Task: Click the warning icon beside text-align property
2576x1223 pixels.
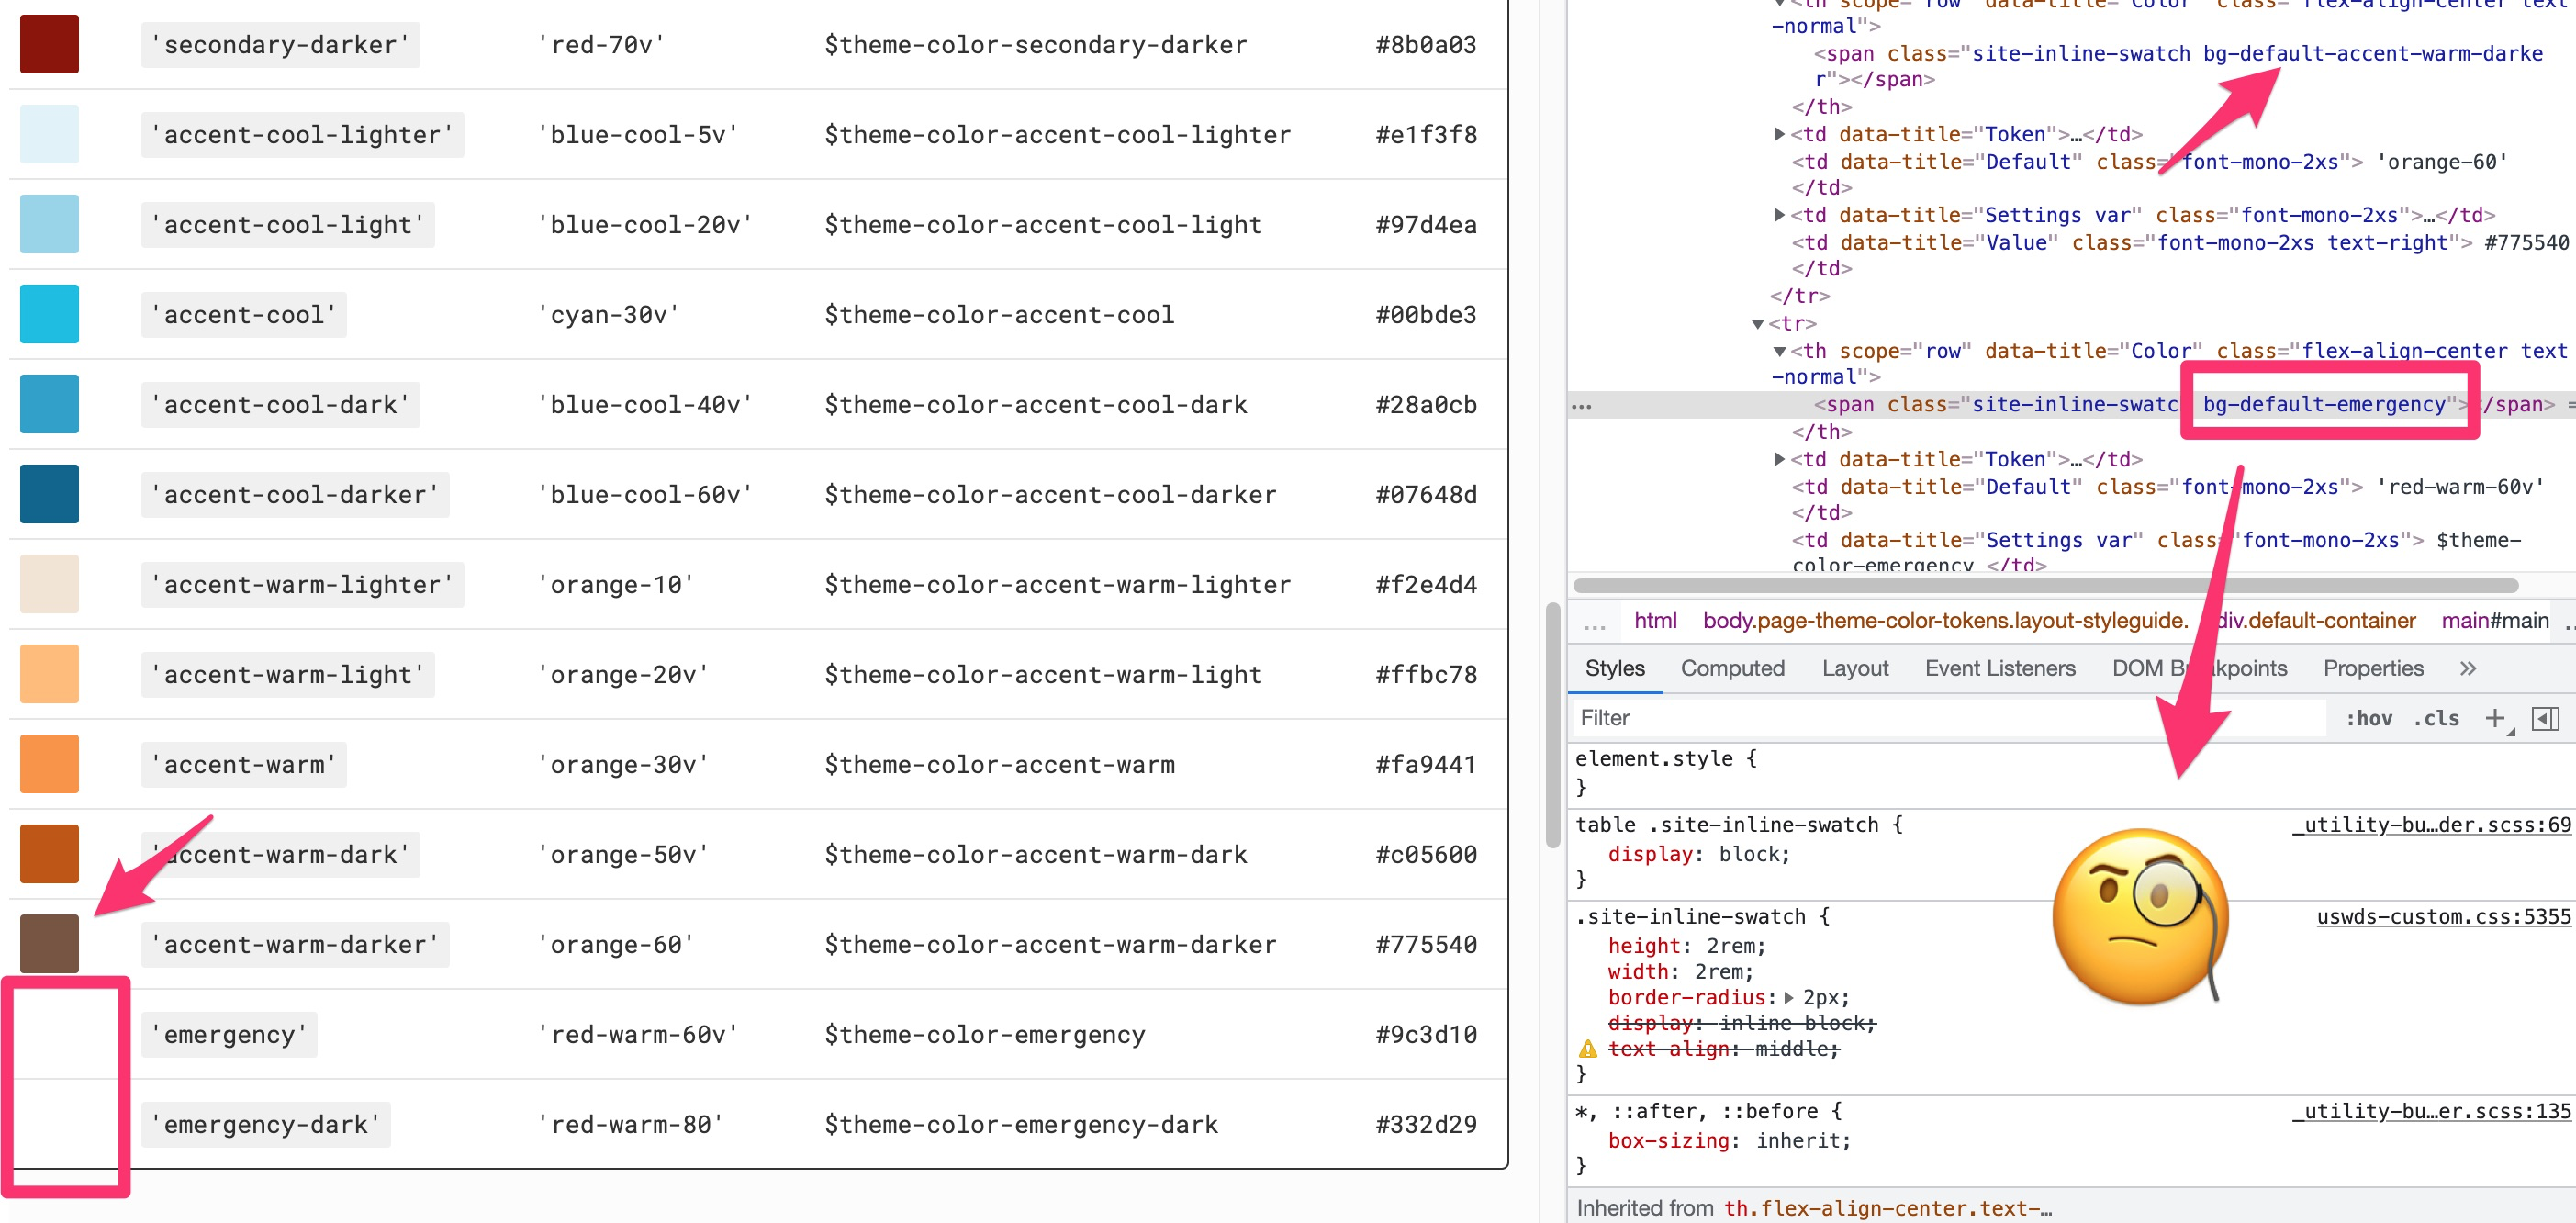Action: point(1588,1049)
